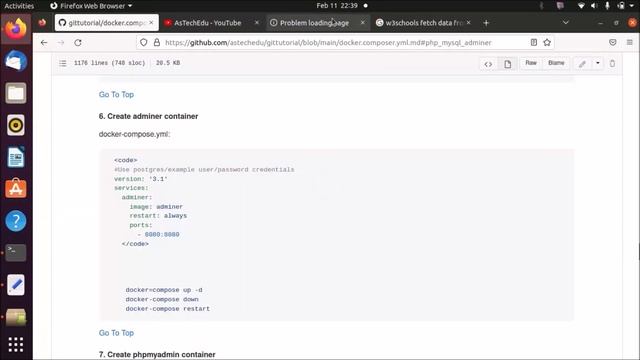This screenshot has width=640, height=360.
Task: Open a new browser tab
Action: [x=486, y=23]
